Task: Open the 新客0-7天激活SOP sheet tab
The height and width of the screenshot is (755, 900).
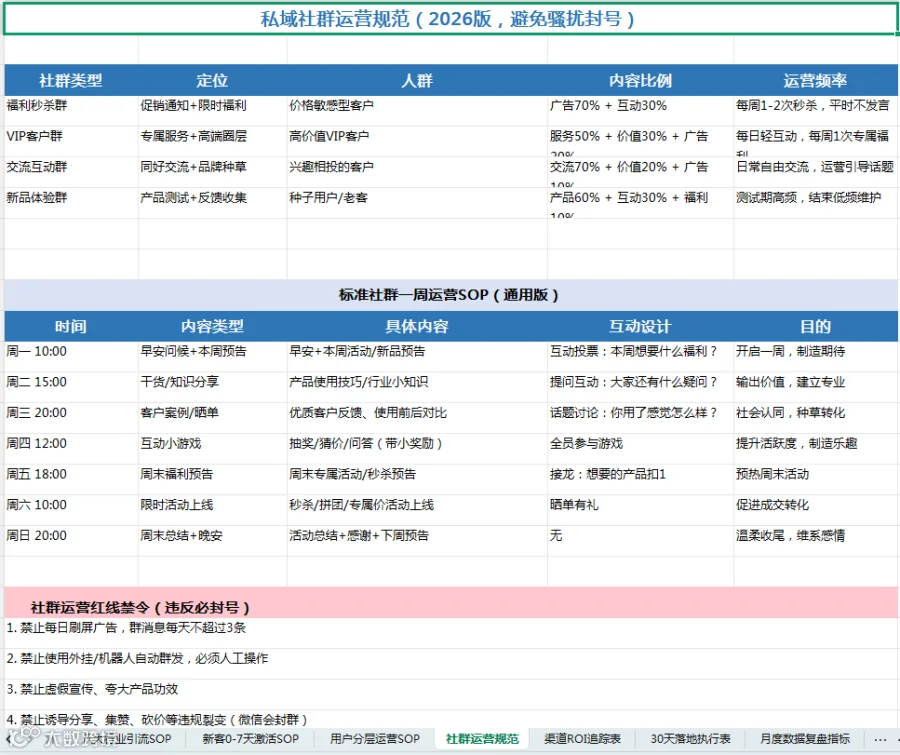Action: coord(250,738)
